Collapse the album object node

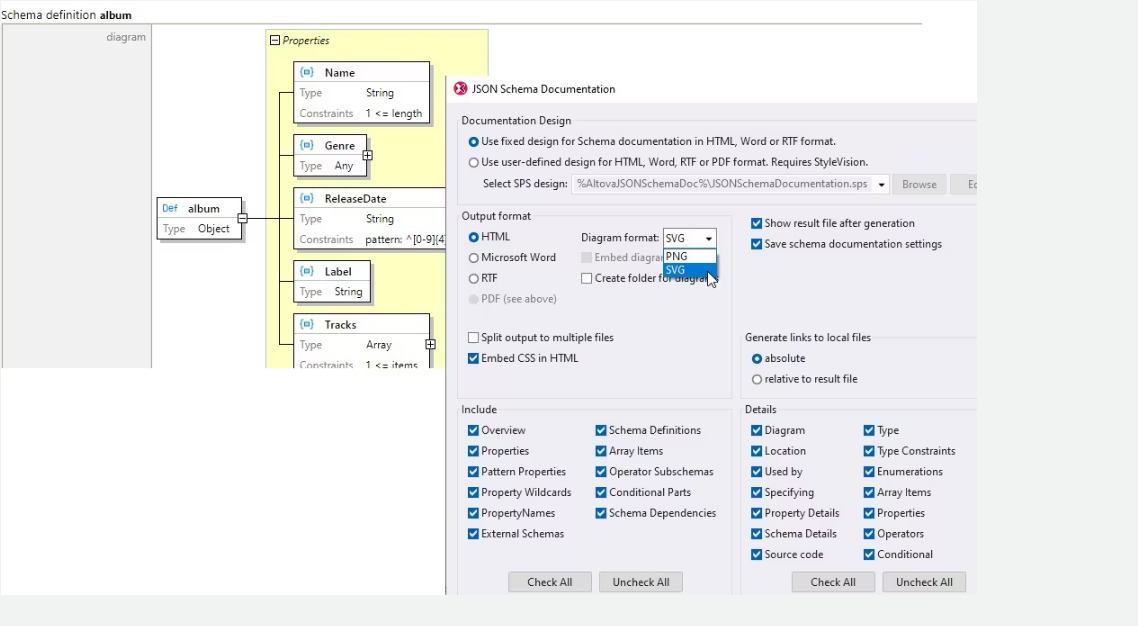tap(242, 218)
